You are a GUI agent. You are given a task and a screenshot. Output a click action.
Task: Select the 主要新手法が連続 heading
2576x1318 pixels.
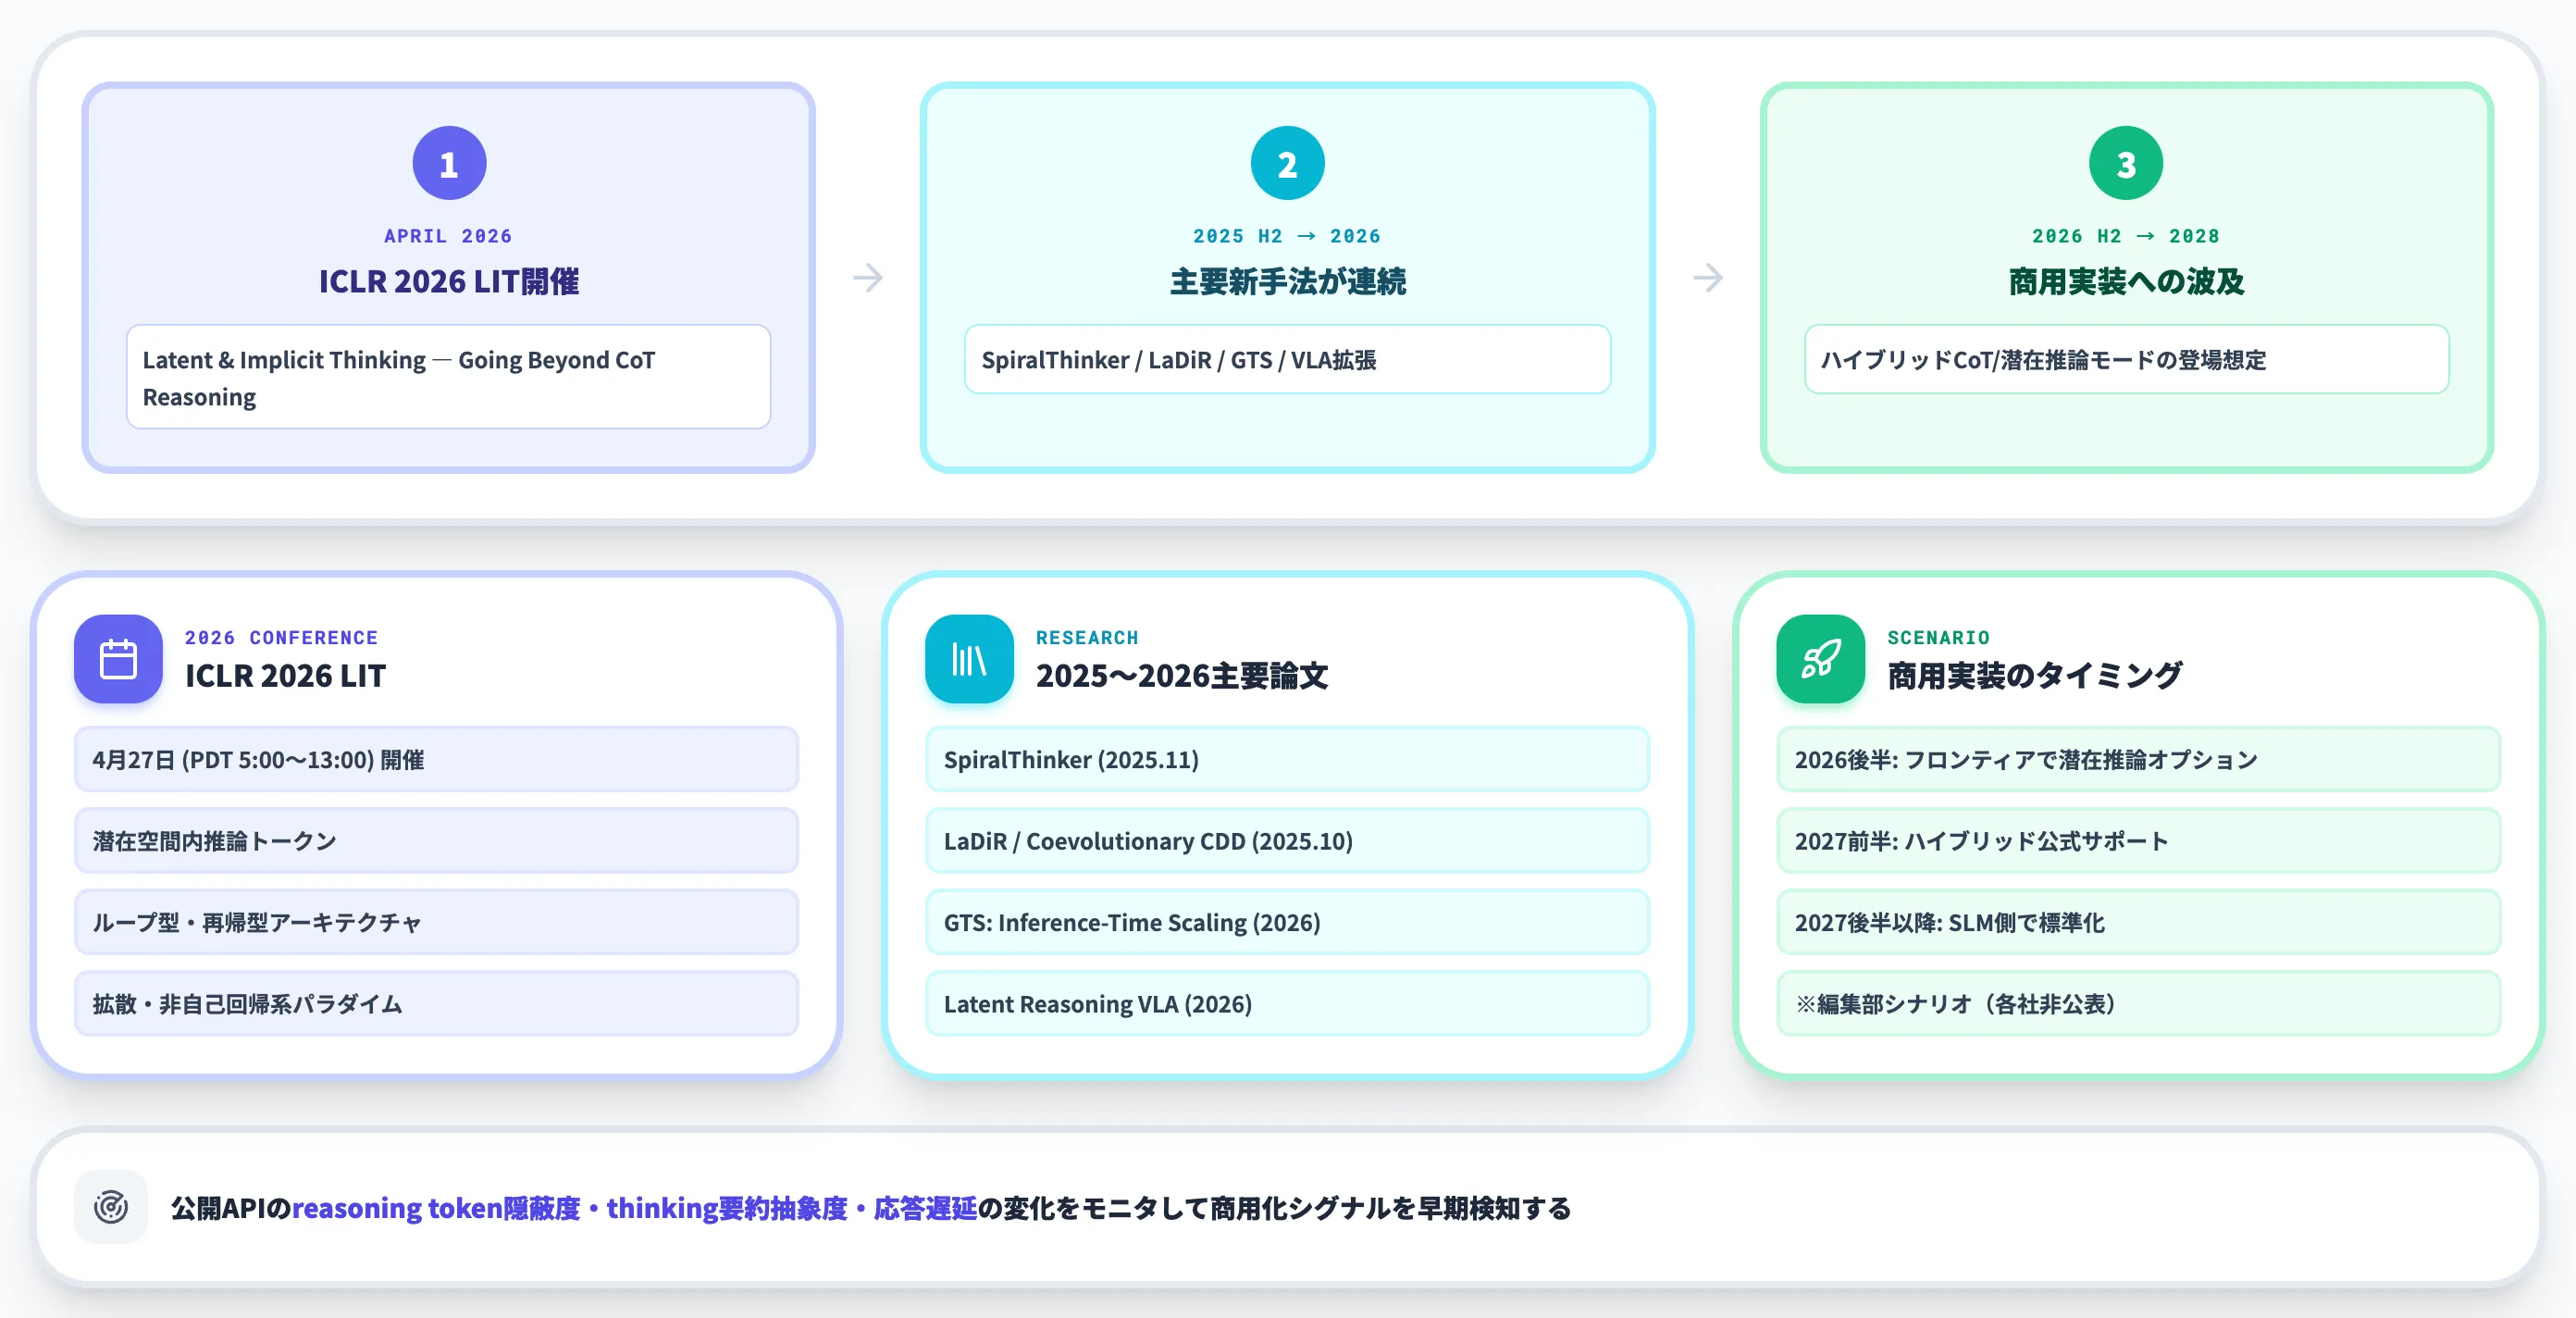[1287, 281]
